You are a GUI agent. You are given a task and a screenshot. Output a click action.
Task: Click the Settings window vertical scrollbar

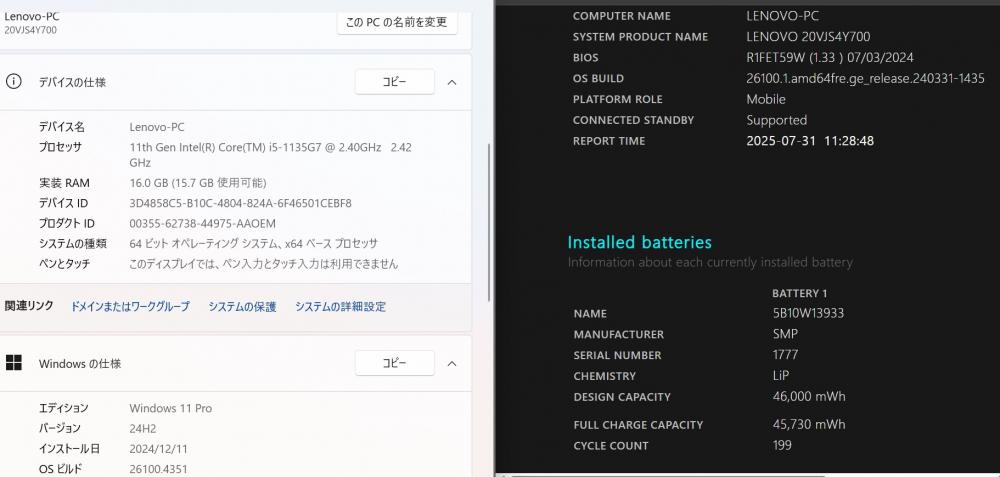point(489,221)
